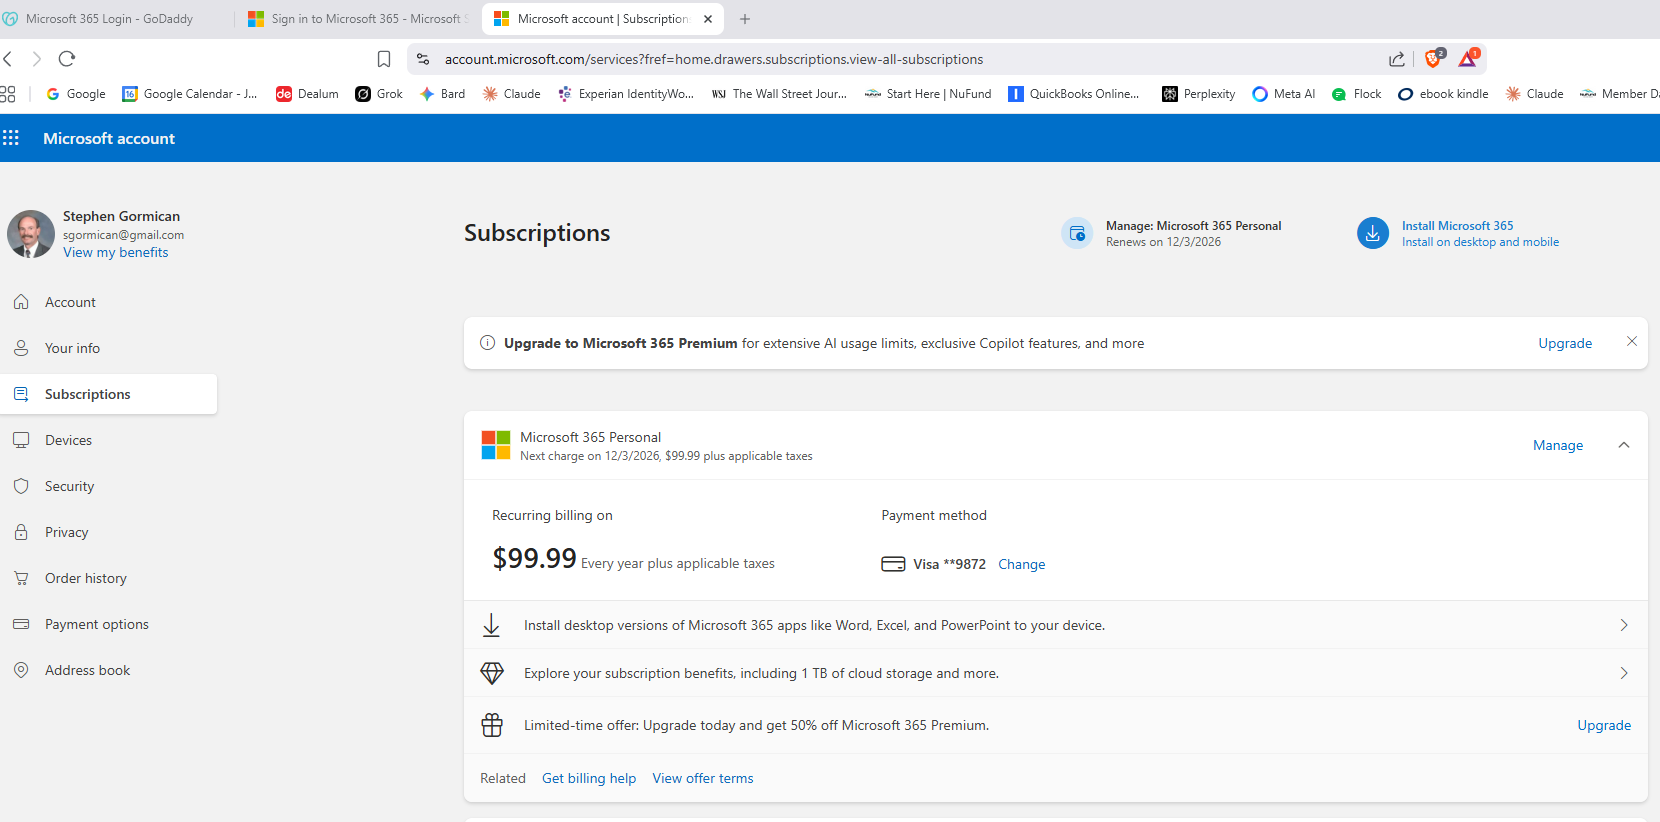Switch to the Microsoft 365 Login GoDaddy tab

pyautogui.click(x=110, y=19)
